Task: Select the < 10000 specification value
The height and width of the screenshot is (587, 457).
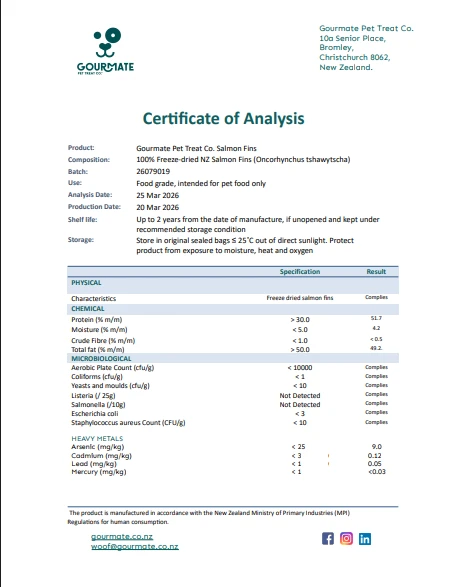Action: click(x=300, y=368)
